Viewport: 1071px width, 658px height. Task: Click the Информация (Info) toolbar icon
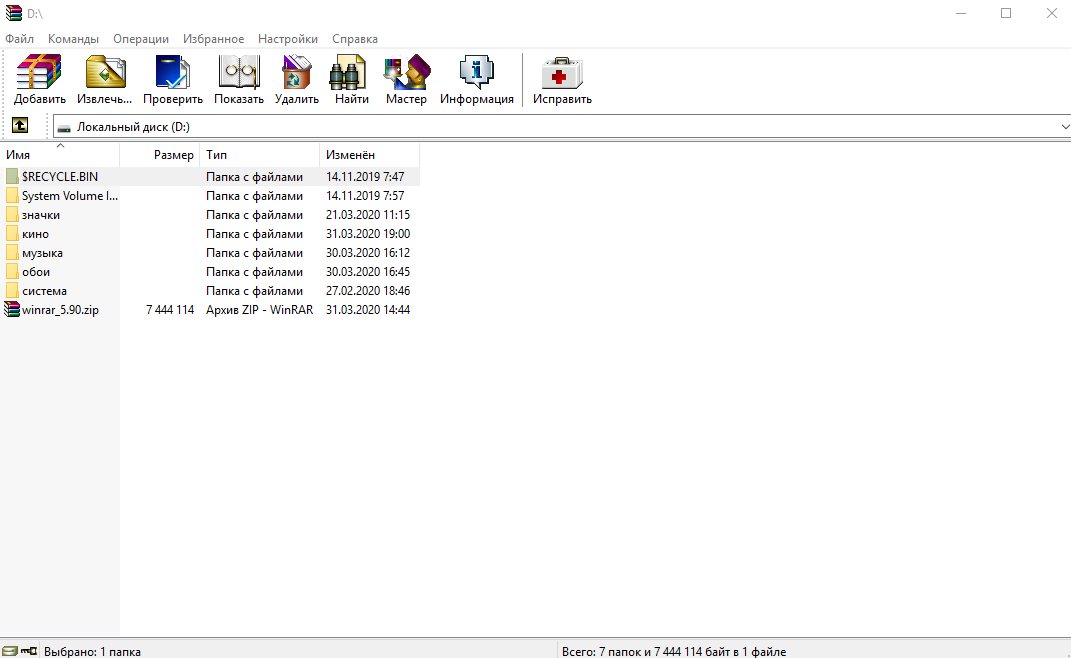point(477,72)
